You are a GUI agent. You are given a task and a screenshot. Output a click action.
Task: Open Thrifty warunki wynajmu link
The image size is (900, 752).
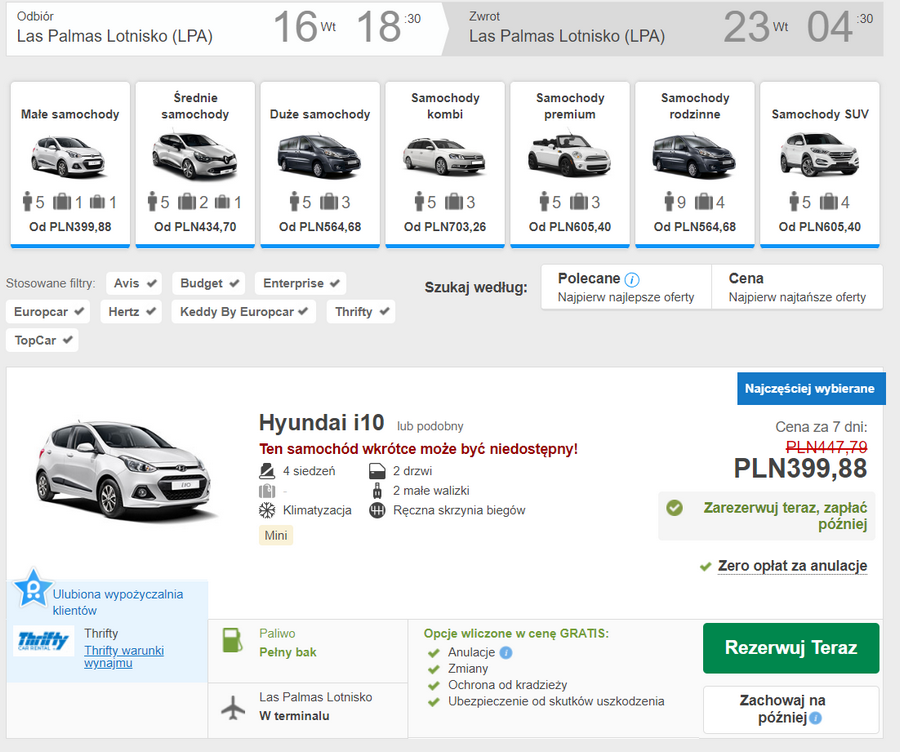pyautogui.click(x=123, y=657)
